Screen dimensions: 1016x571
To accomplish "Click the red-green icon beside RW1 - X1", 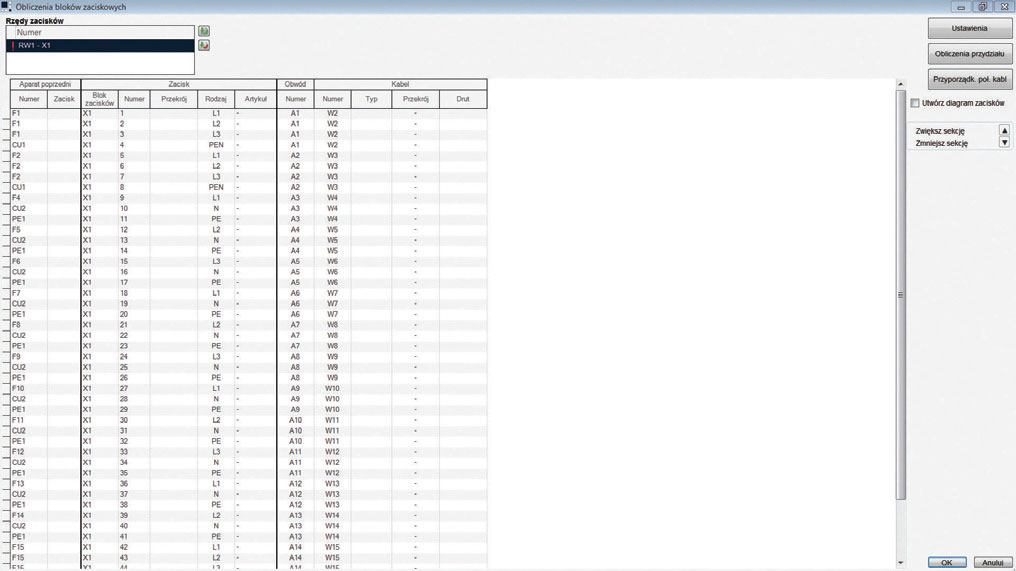I will click(204, 46).
